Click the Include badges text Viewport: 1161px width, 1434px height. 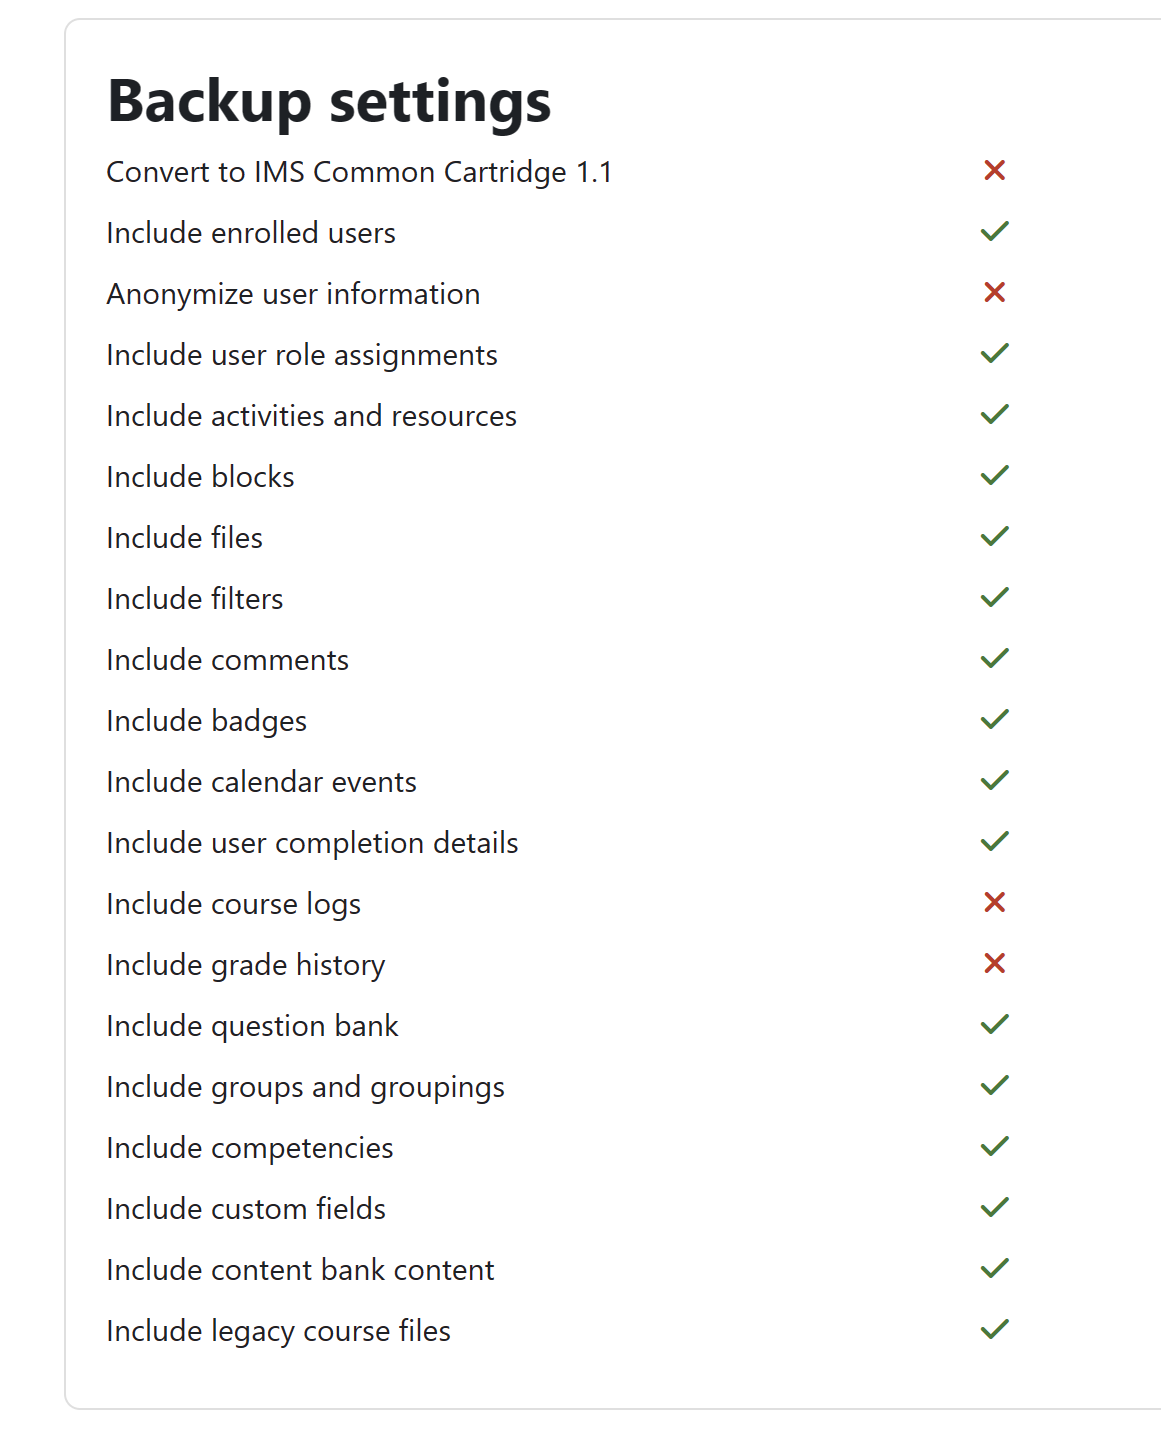point(207,721)
